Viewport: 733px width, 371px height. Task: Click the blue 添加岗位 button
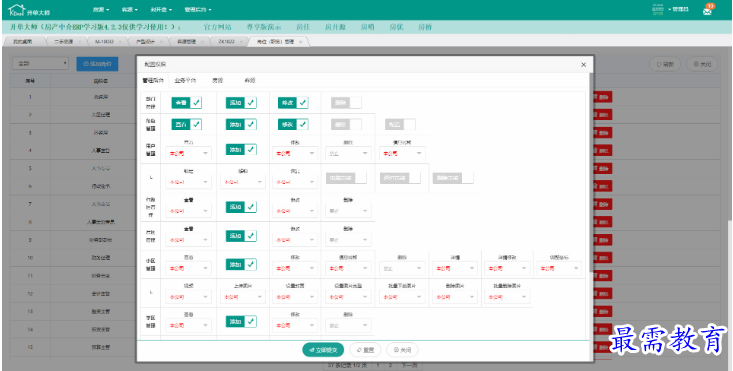coord(97,64)
